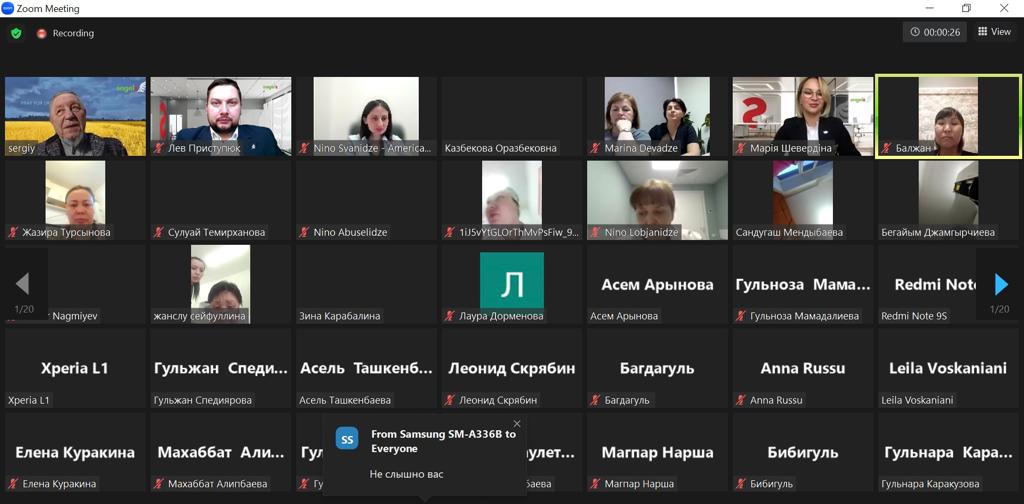Viewport: 1024px width, 504px height.
Task: Open the chat message 'Не слышно вас'
Action: pos(406,474)
